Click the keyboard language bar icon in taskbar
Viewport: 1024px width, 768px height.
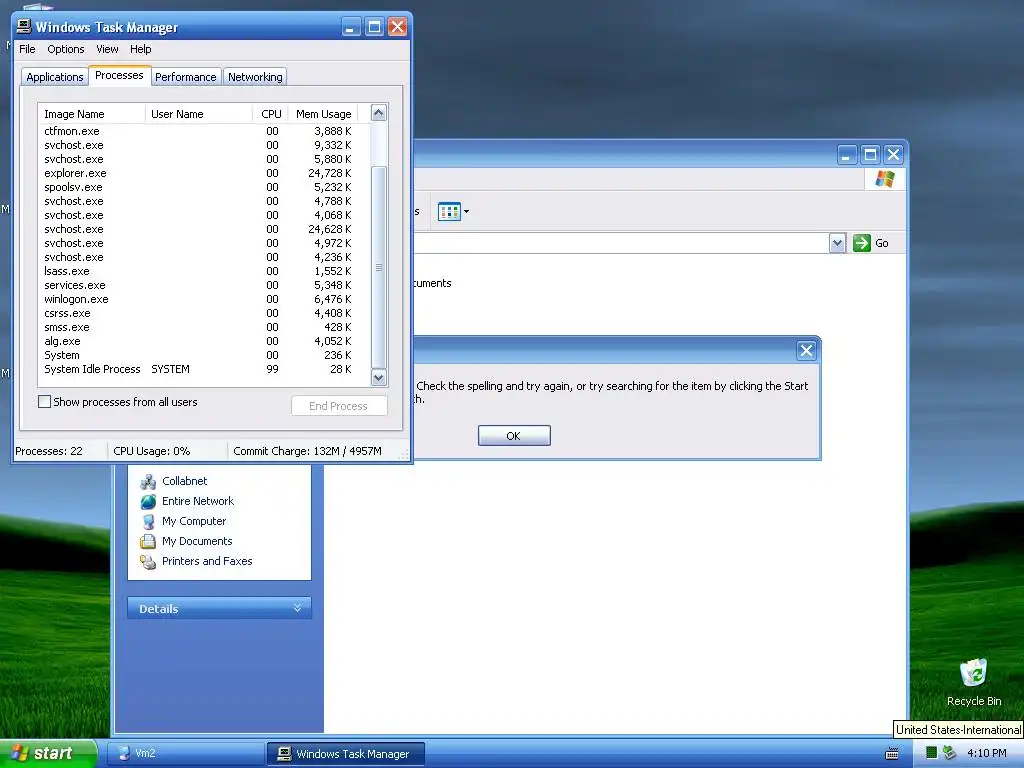891,754
